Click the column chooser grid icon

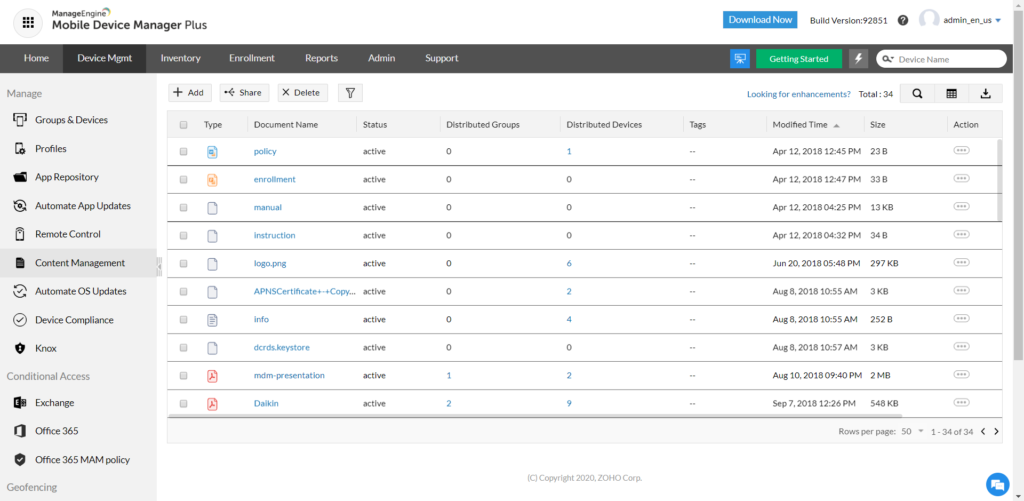point(951,93)
